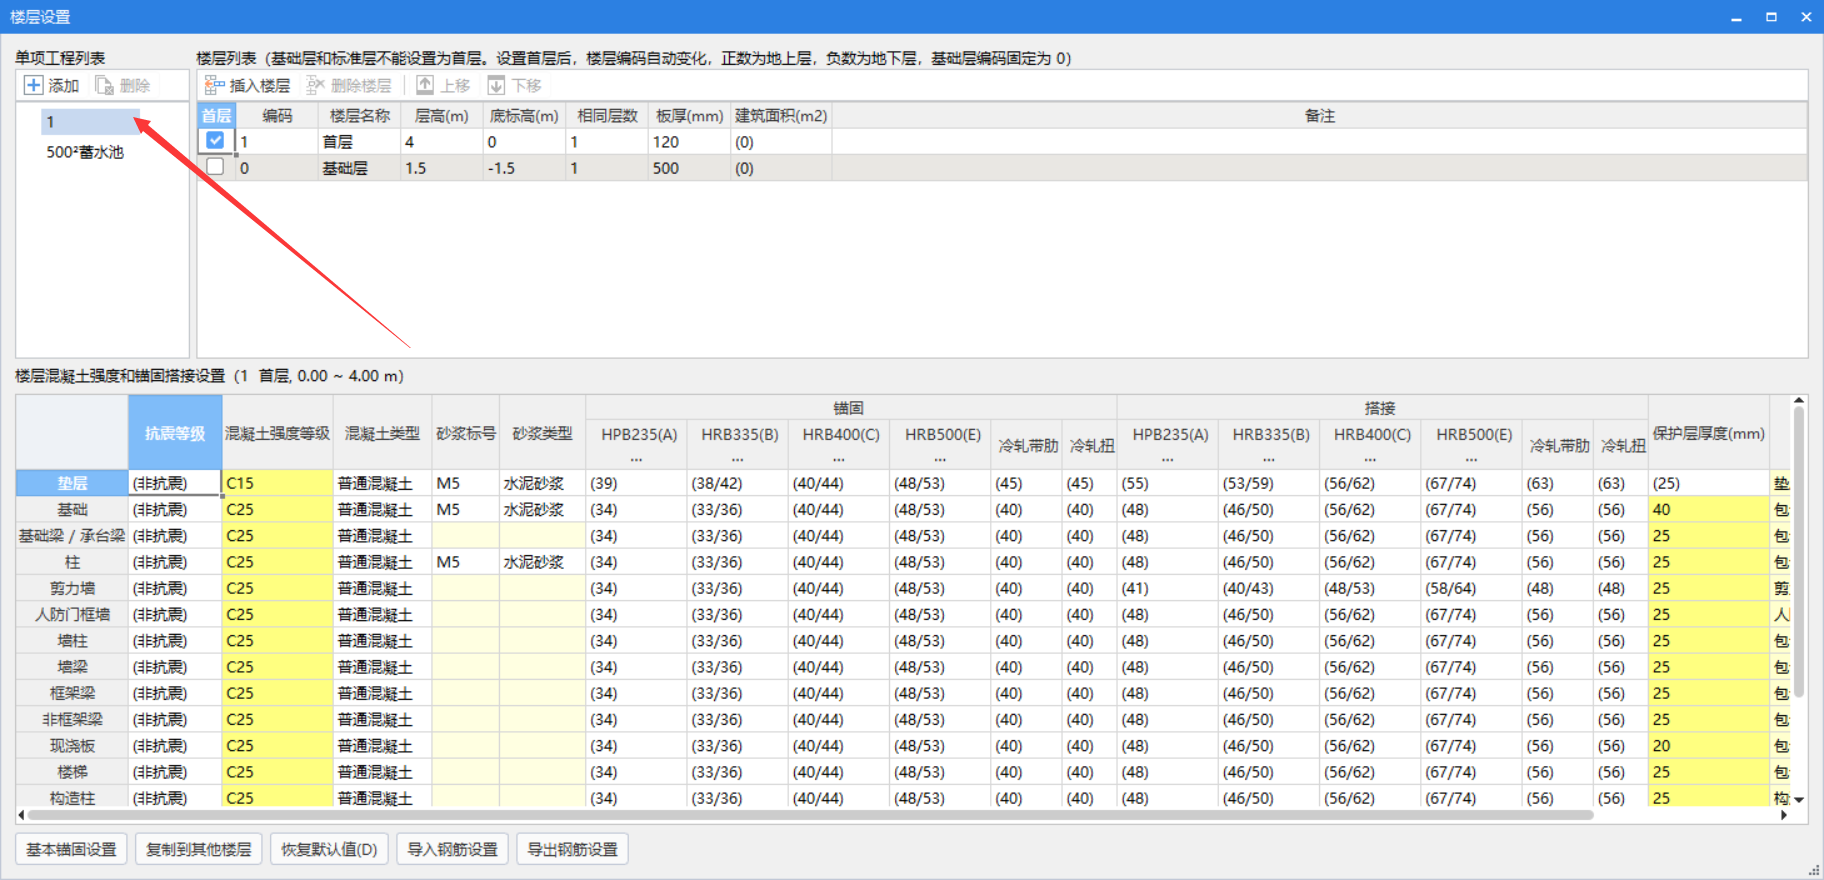This screenshot has height=880, width=1824.
Task: Click the (39) anchorage value for 垫层
Action: [636, 483]
